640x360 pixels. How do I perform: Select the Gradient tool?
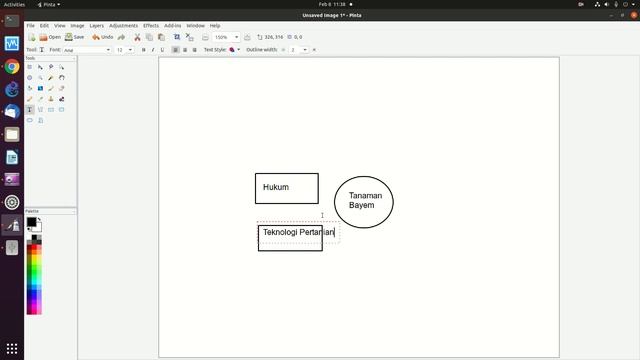[40, 88]
